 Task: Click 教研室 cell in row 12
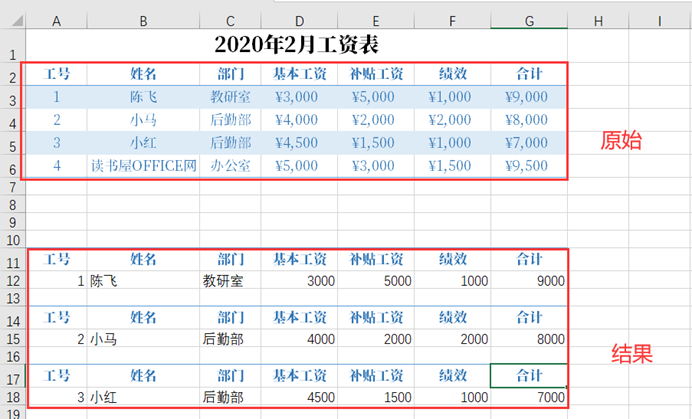pos(230,280)
